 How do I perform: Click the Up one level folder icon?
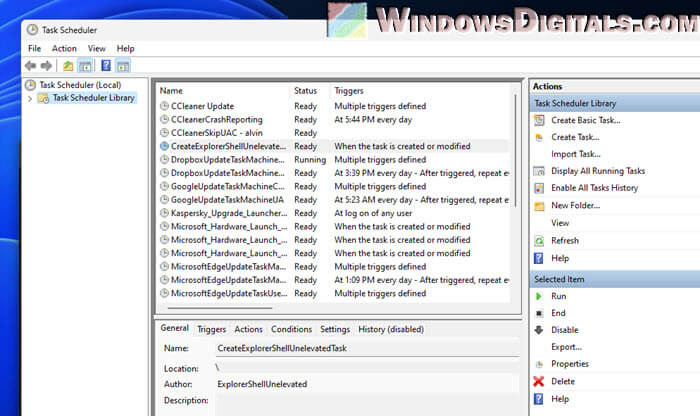coord(68,66)
